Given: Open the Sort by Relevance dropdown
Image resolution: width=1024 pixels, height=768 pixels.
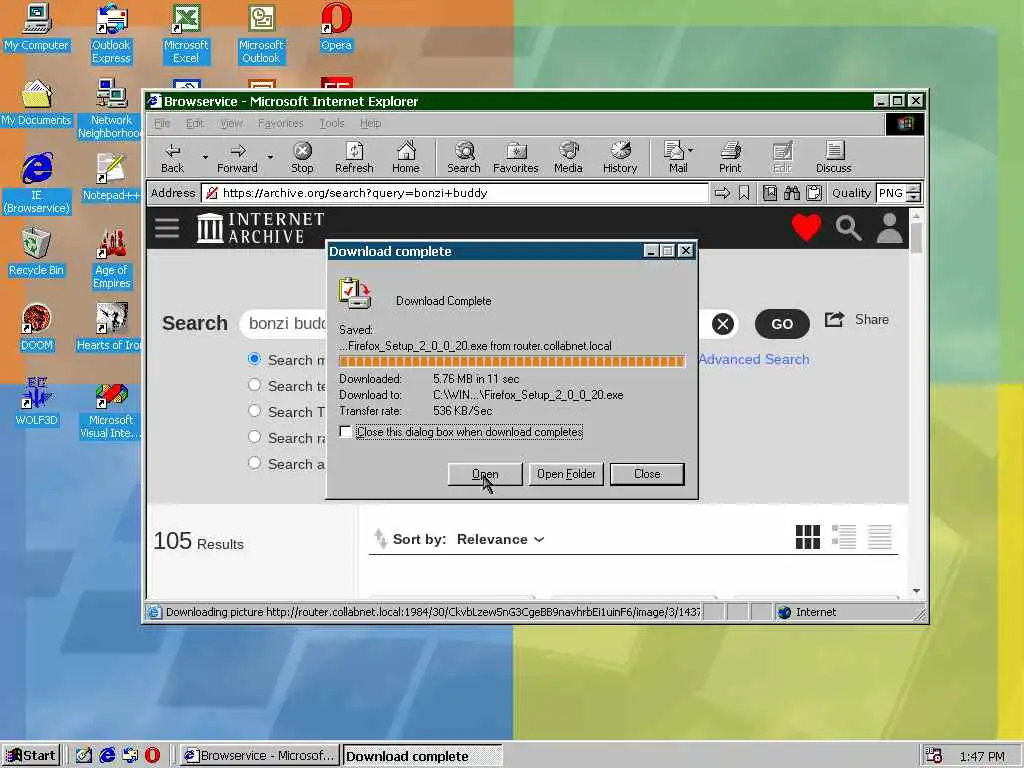Looking at the screenshot, I should click(500, 539).
